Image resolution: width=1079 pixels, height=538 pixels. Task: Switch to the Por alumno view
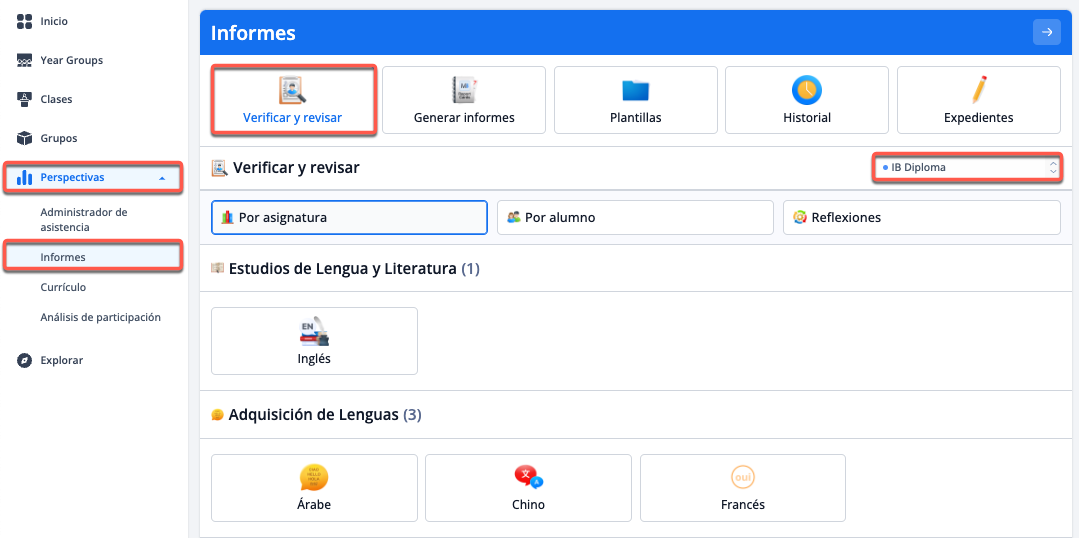coord(635,217)
